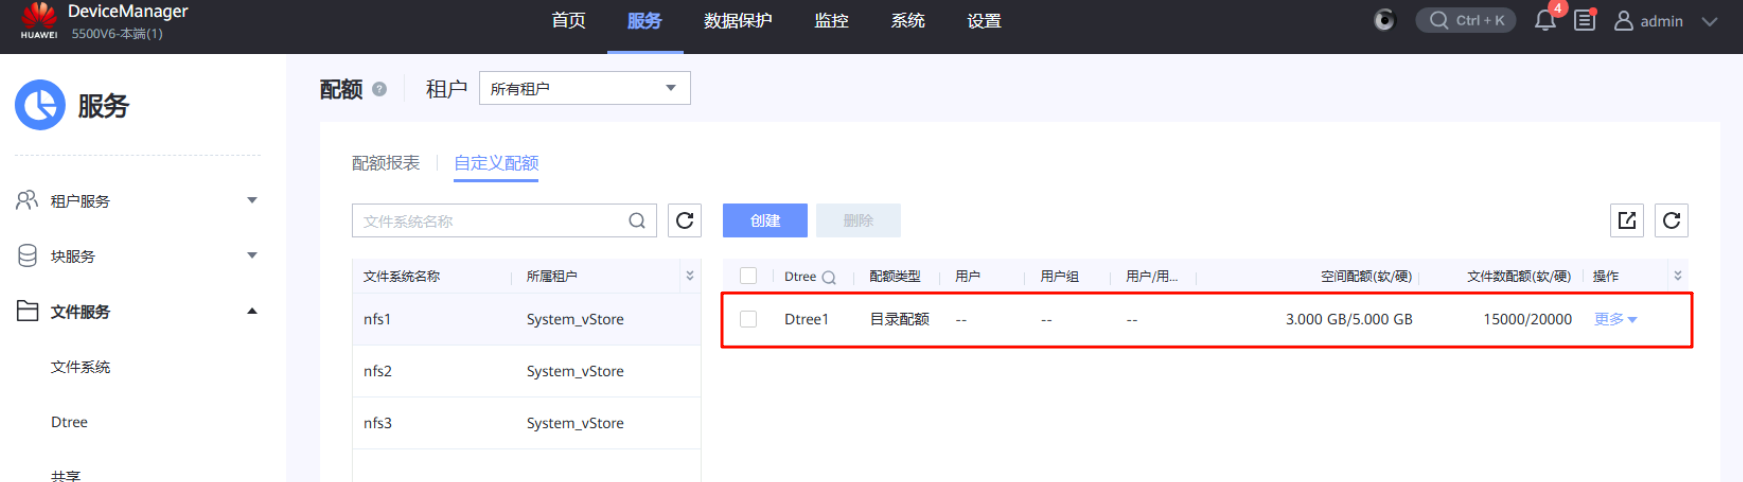Click the search icon in file system box
This screenshot has width=1743, height=482.
pos(637,221)
